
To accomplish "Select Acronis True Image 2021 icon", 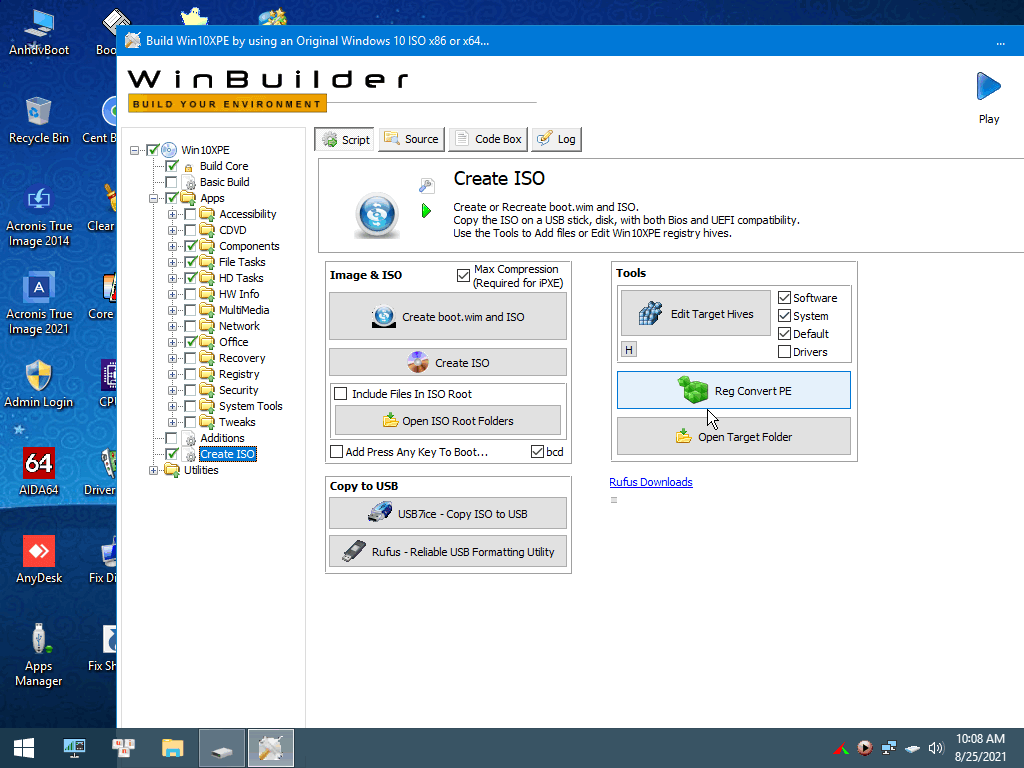I will point(39,303).
